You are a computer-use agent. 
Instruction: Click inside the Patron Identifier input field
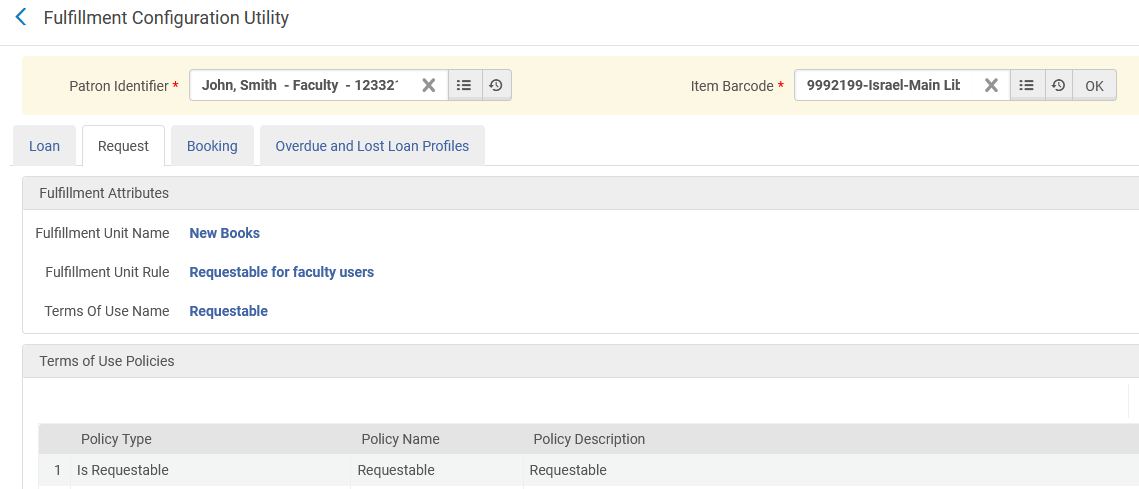(x=300, y=86)
